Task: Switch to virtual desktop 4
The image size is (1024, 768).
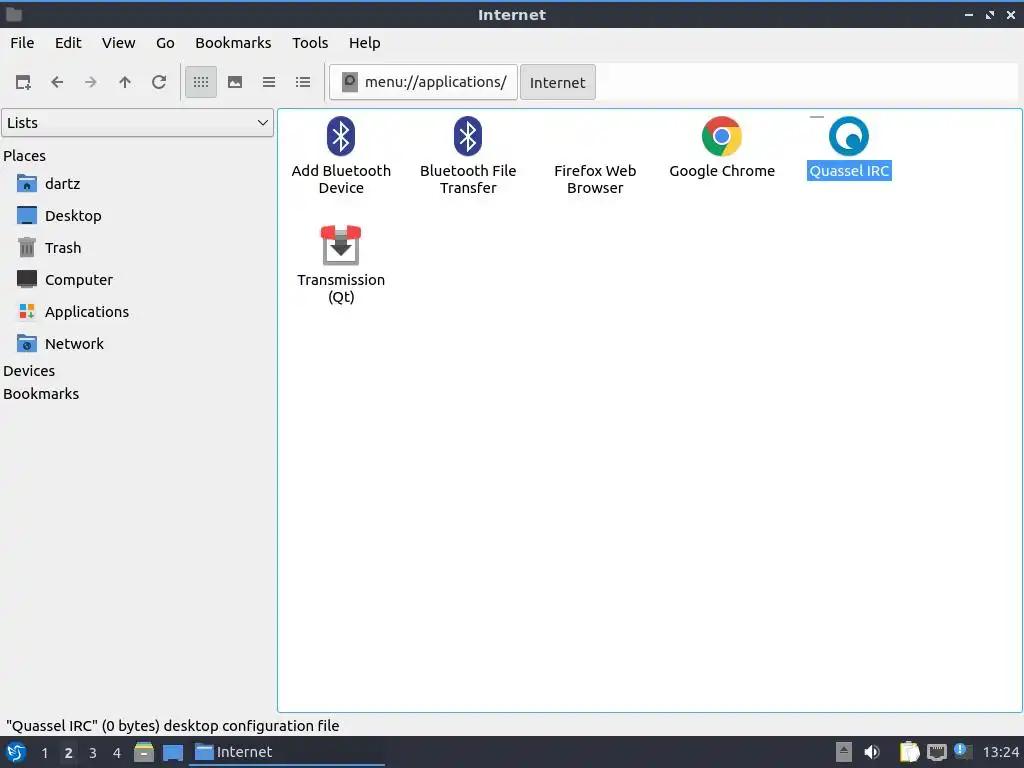Action: (116, 753)
